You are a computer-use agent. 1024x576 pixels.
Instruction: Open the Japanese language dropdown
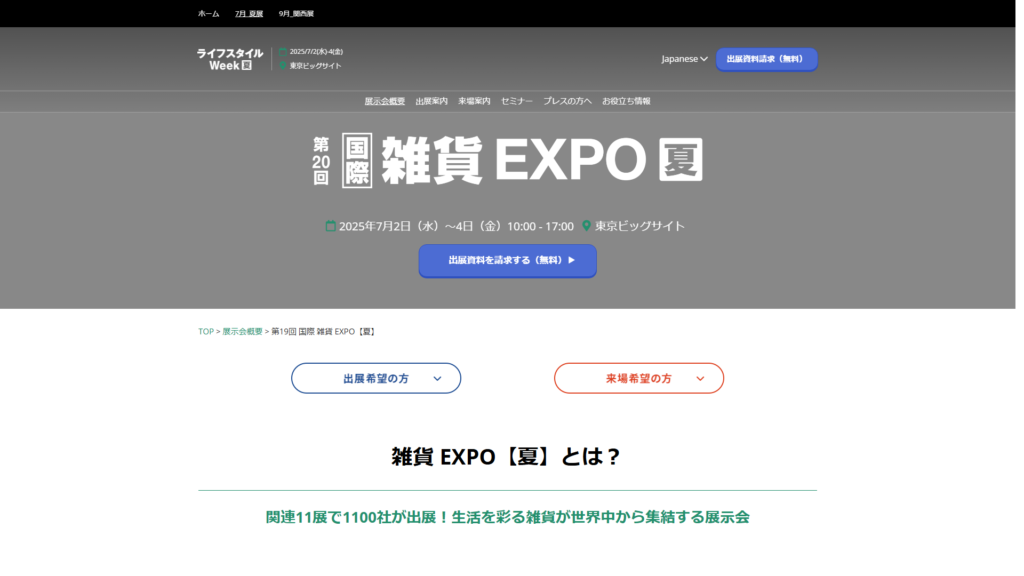point(684,59)
